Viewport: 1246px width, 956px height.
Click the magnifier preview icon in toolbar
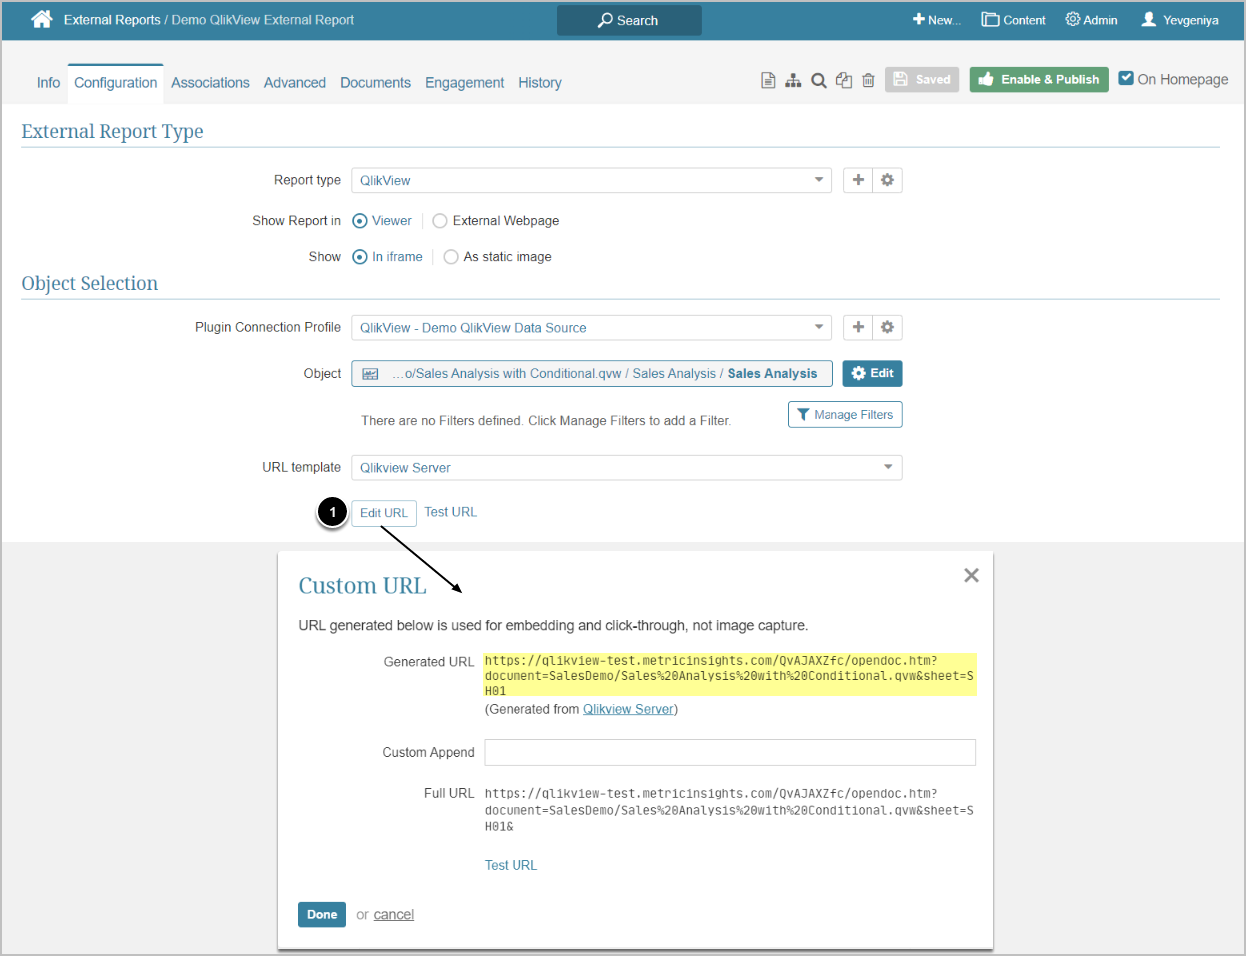click(x=819, y=80)
